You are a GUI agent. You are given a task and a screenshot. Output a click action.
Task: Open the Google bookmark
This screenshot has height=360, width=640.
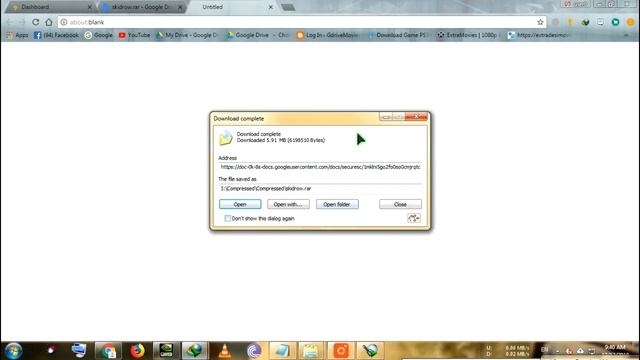point(98,35)
